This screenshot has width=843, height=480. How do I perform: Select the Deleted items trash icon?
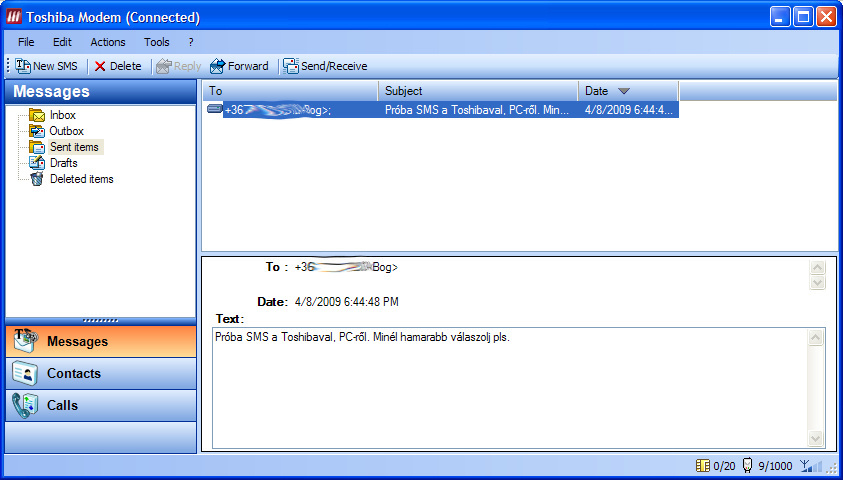pyautogui.click(x=37, y=179)
